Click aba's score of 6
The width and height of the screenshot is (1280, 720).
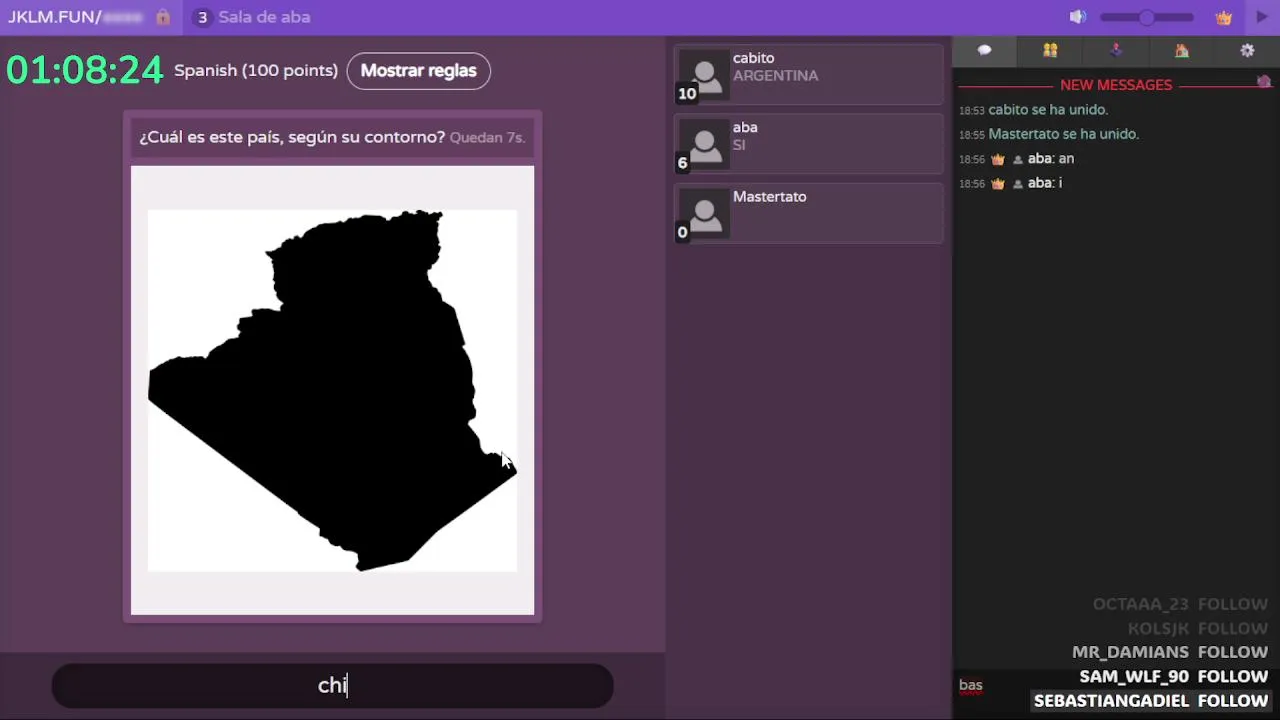[683, 163]
